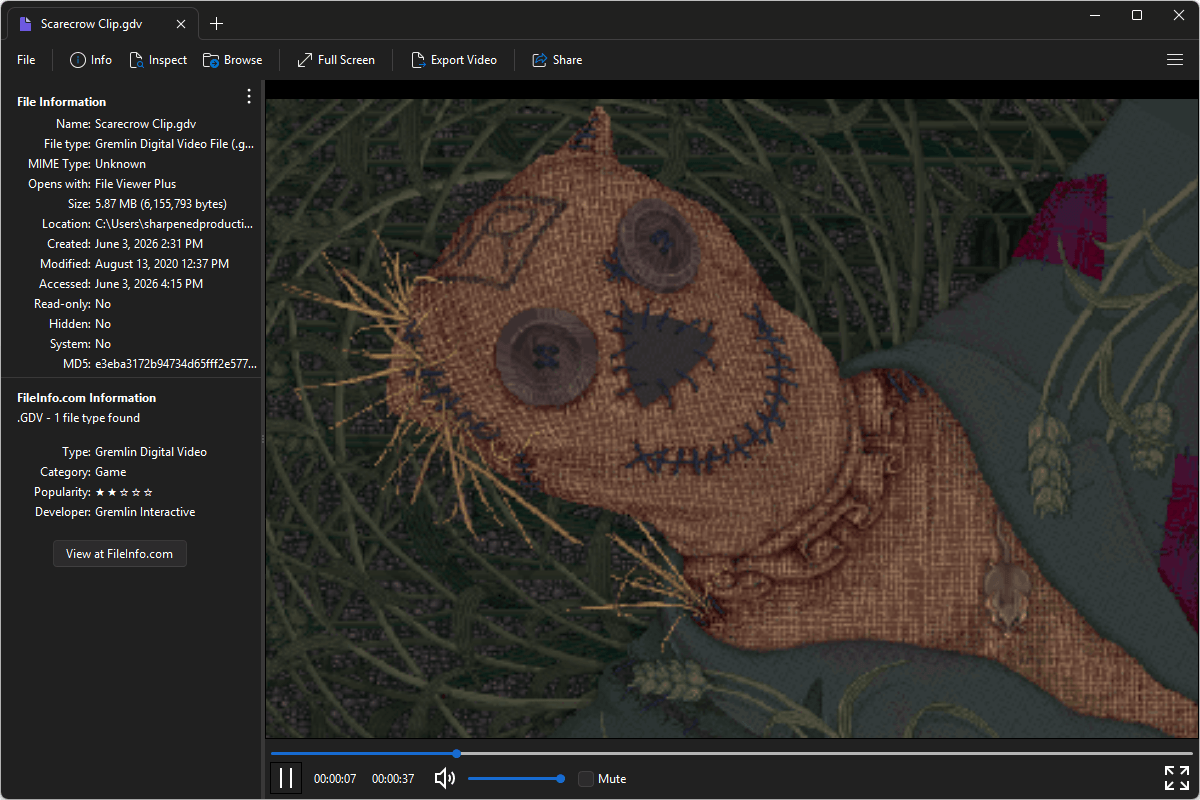Add a new tab with plus icon
Viewport: 1200px width, 800px height.
(216, 24)
